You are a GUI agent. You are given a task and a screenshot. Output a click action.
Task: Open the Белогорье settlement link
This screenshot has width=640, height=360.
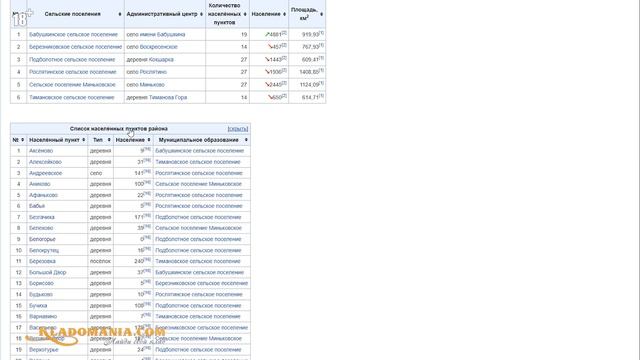click(x=42, y=240)
